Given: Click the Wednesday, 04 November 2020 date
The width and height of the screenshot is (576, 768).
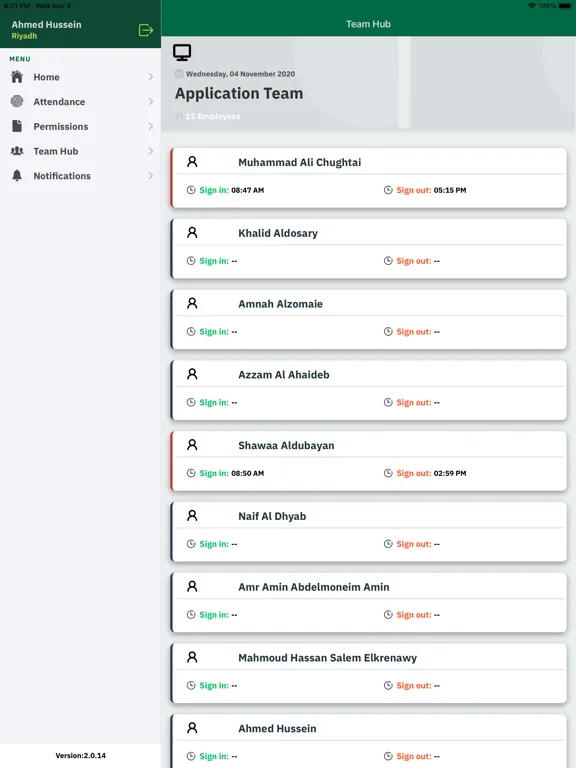Looking at the screenshot, I should [240, 74].
